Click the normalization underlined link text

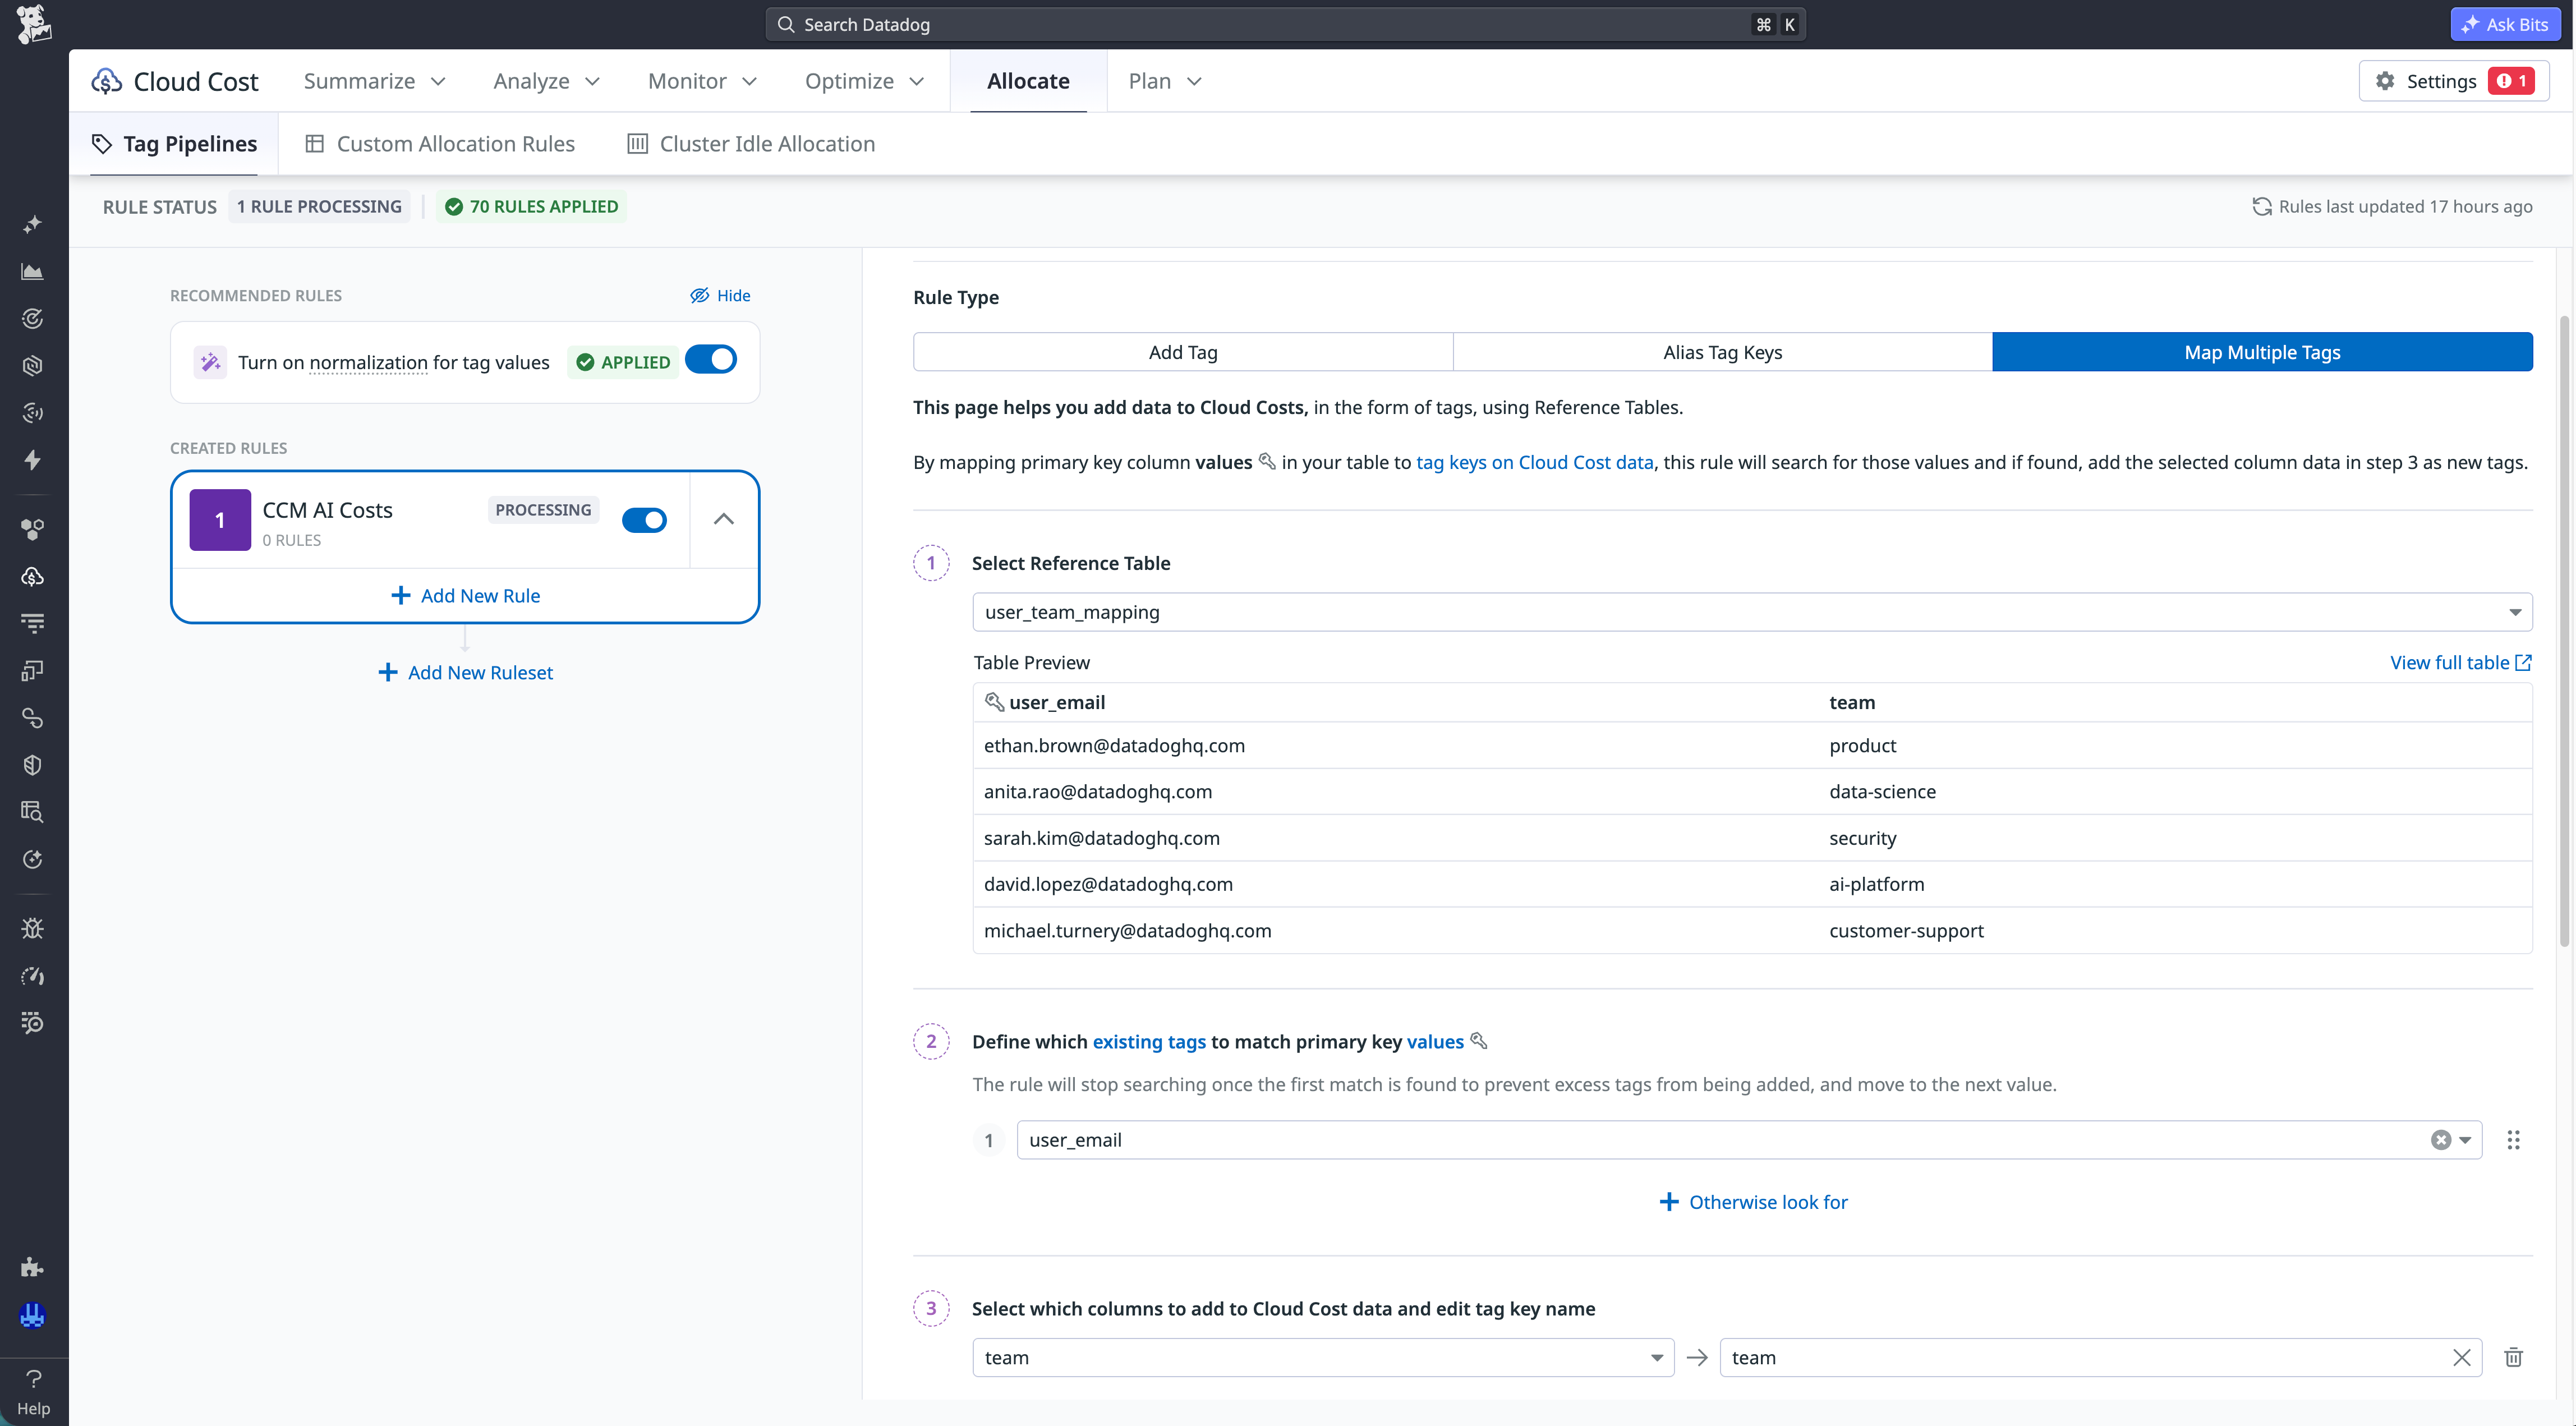368,362
